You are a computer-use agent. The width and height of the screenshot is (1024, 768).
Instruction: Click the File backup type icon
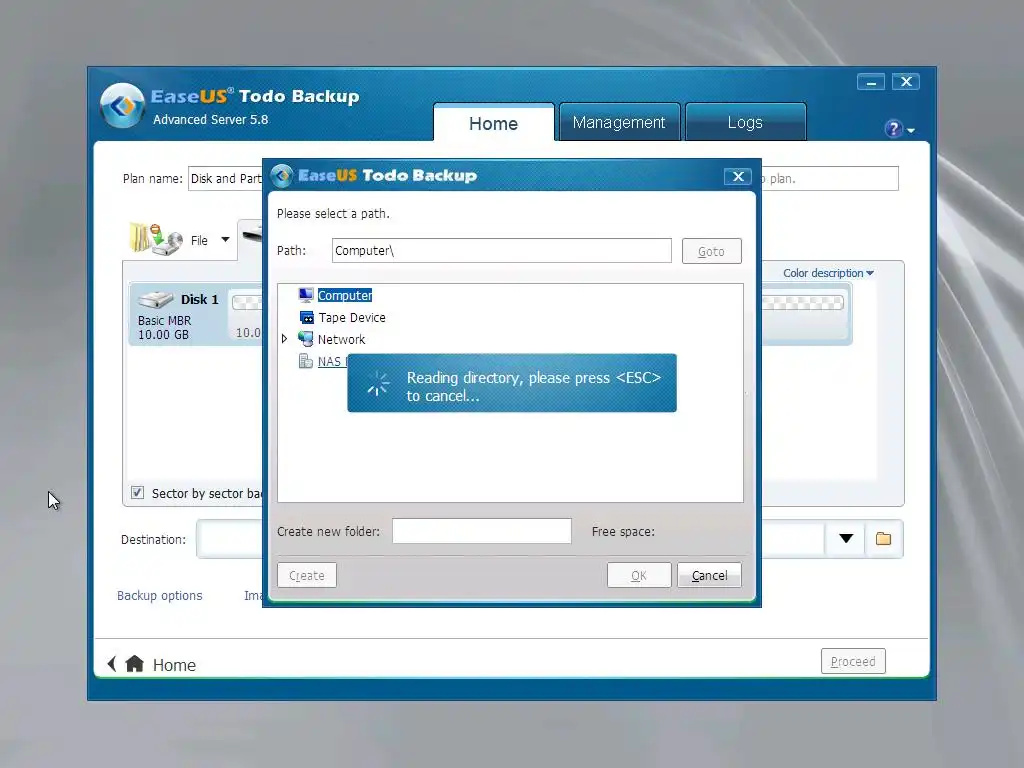coord(156,239)
